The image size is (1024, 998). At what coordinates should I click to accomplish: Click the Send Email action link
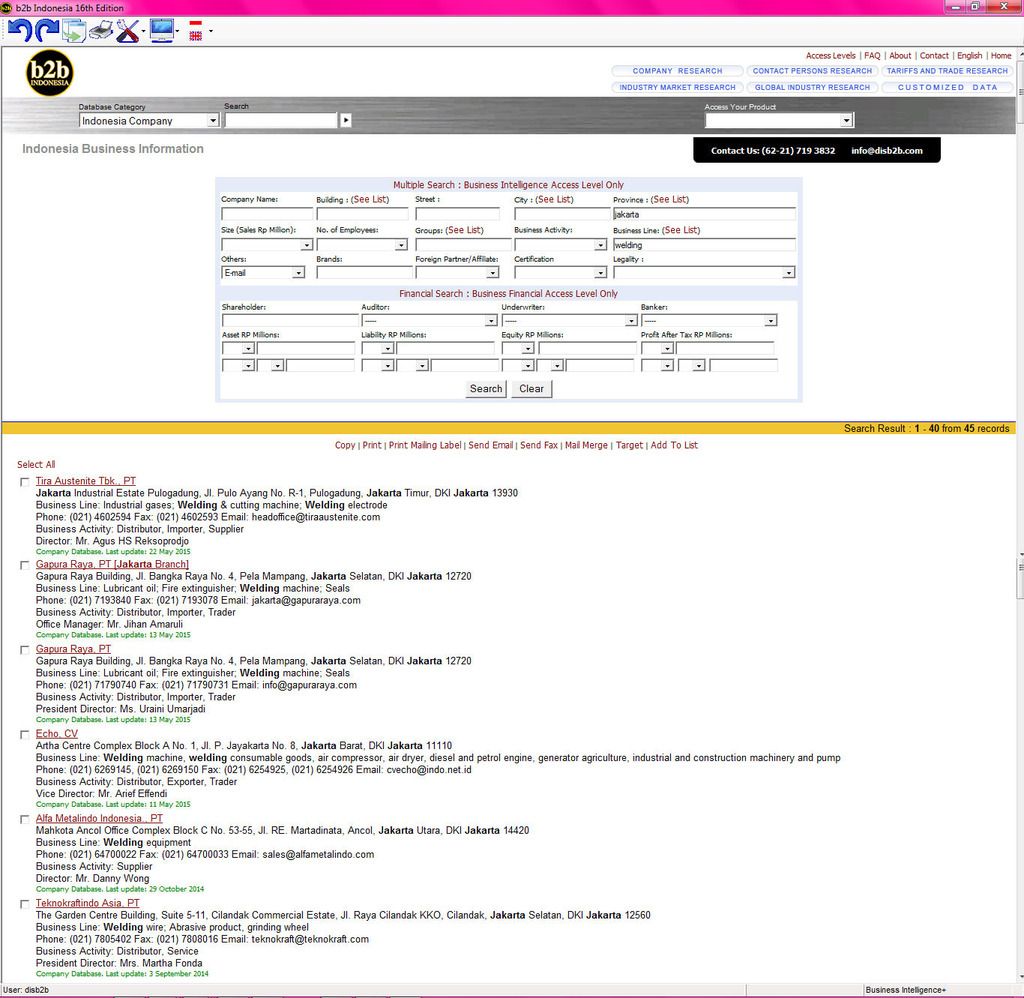[x=490, y=445]
